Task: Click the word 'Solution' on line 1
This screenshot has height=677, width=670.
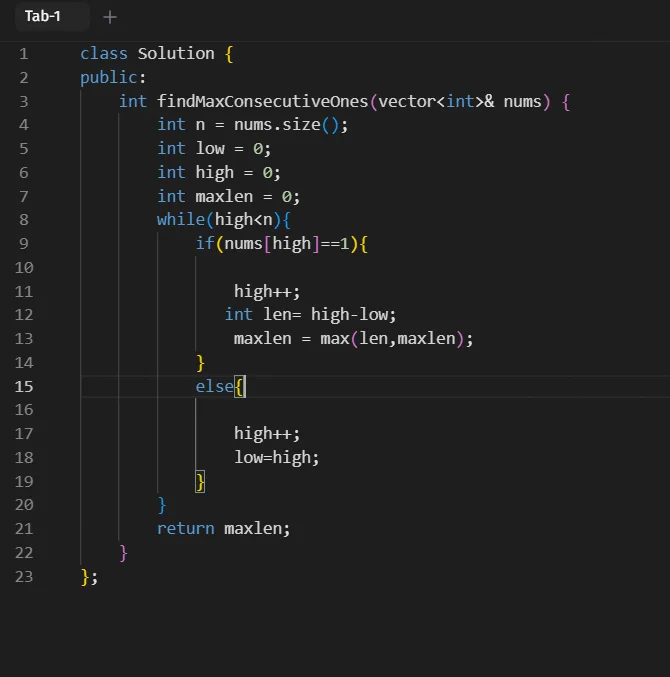Action: click(x=176, y=54)
